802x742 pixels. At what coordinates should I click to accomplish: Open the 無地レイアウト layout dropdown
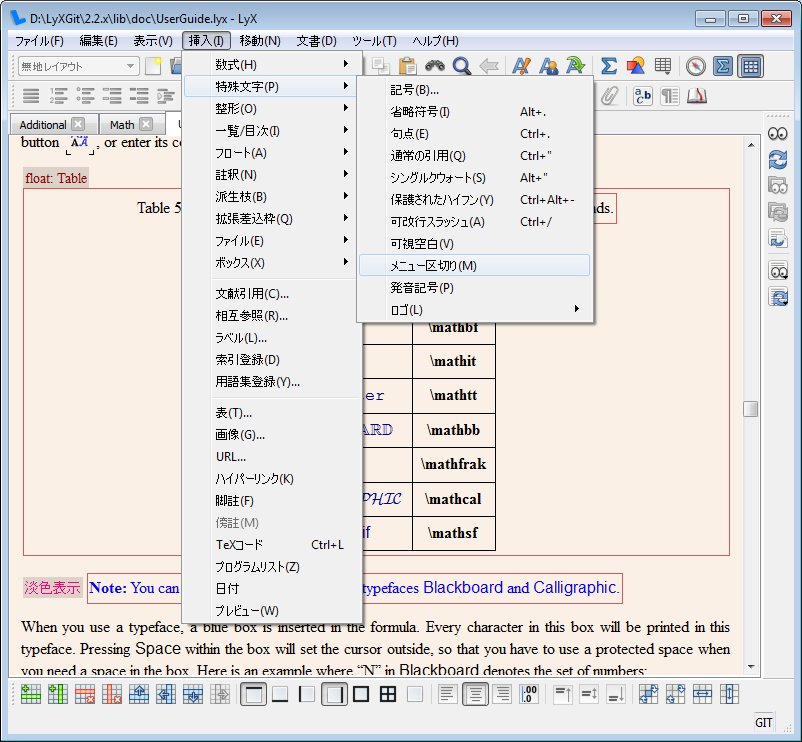point(78,66)
